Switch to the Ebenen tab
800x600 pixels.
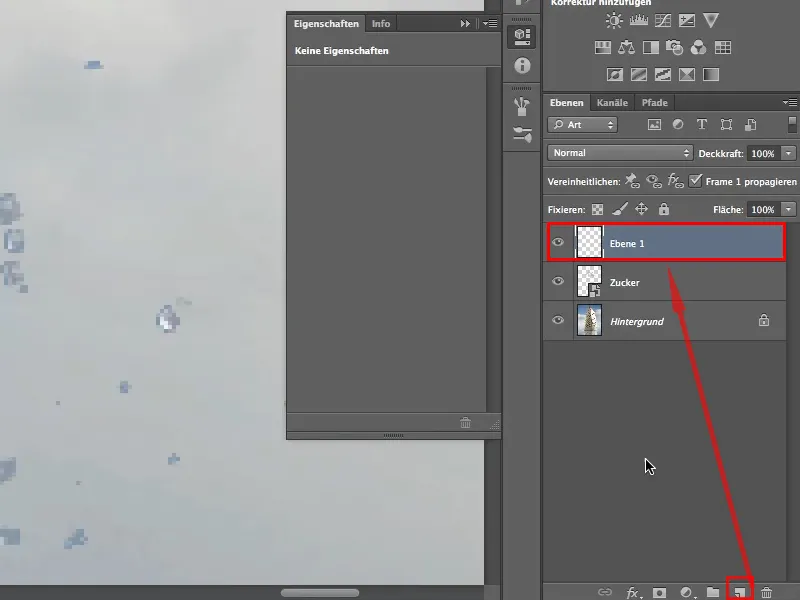tap(566, 103)
